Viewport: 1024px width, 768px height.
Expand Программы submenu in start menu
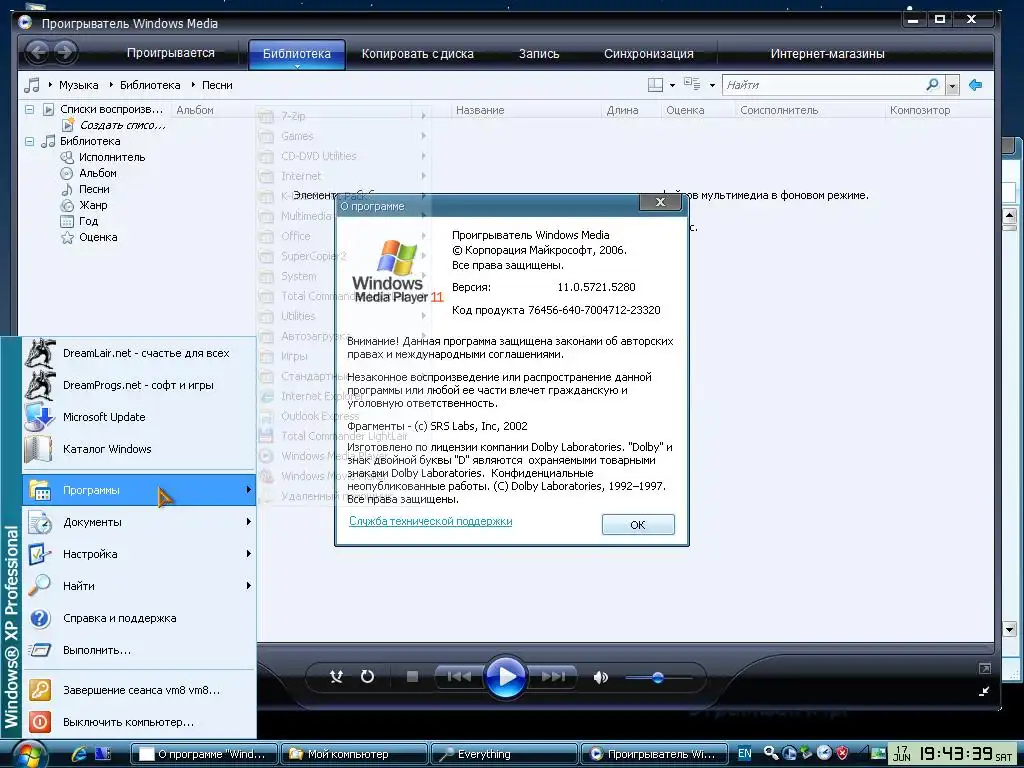(138, 490)
